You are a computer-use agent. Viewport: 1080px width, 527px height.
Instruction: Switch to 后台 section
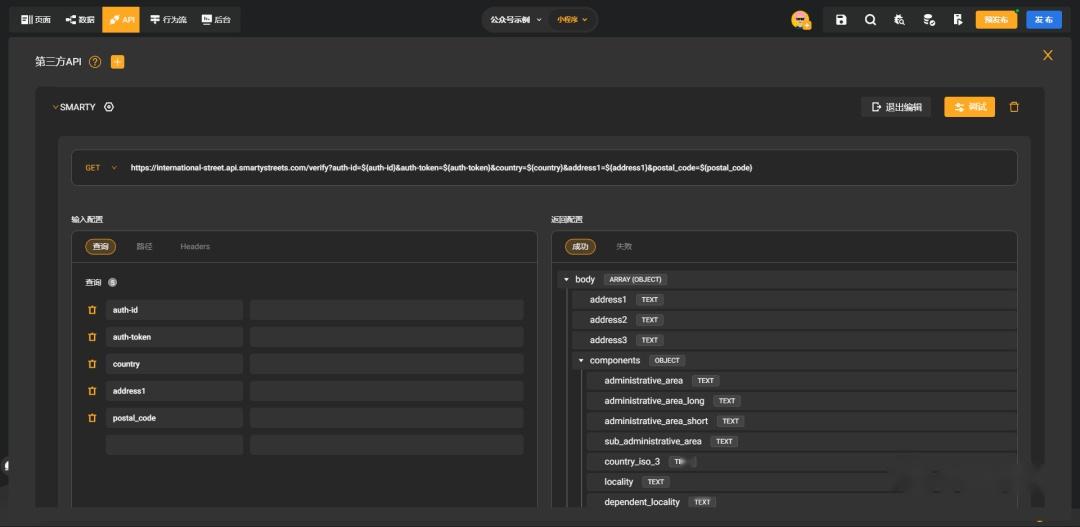pos(216,20)
